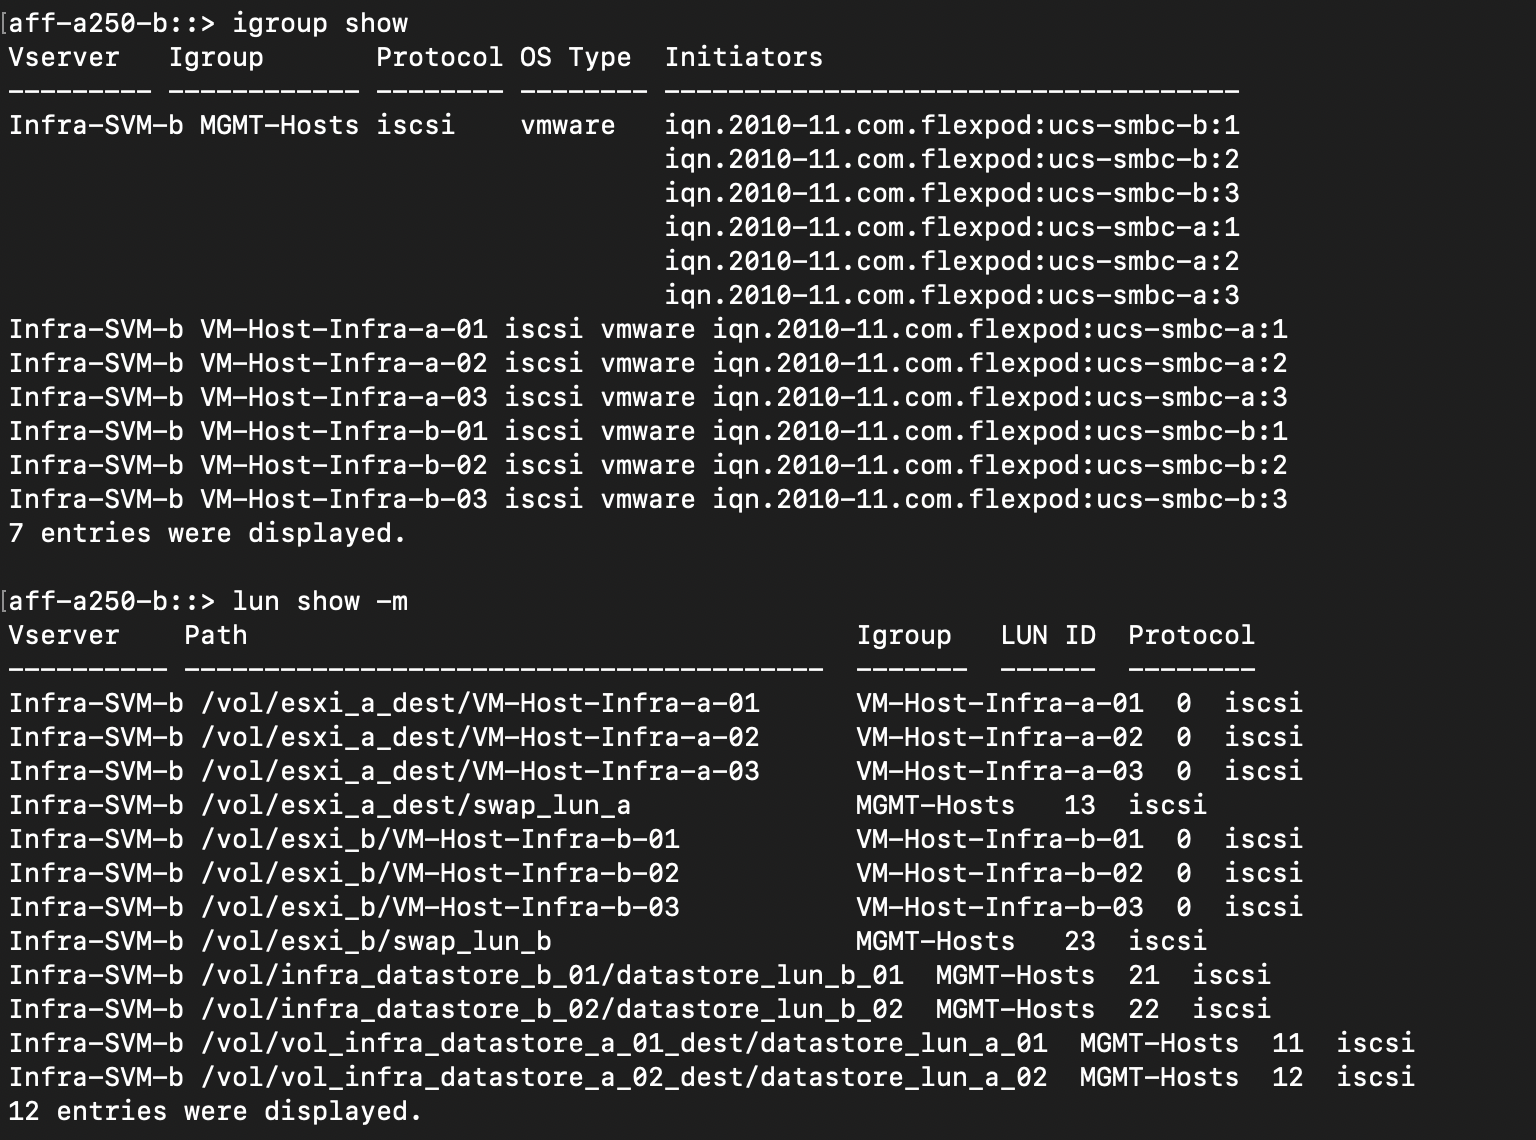Click the '12 entries were displayed.' line

(215, 1111)
